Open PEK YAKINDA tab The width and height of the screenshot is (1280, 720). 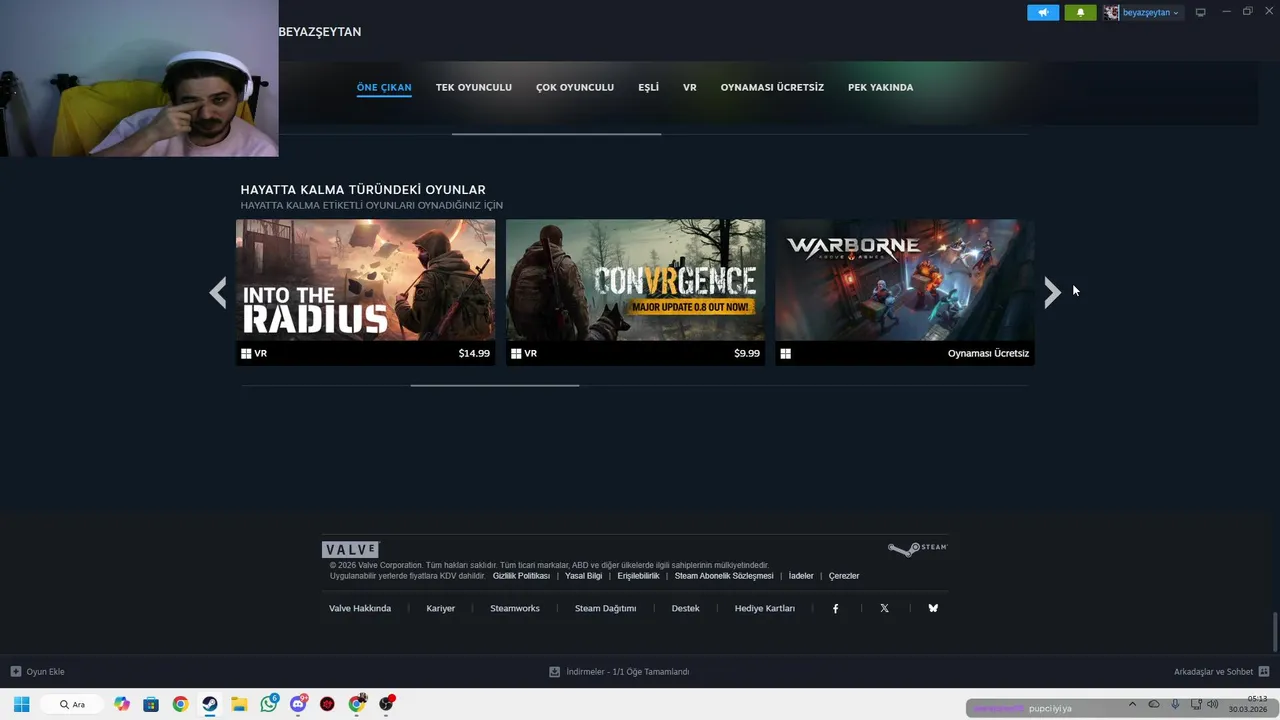pyautogui.click(x=881, y=87)
